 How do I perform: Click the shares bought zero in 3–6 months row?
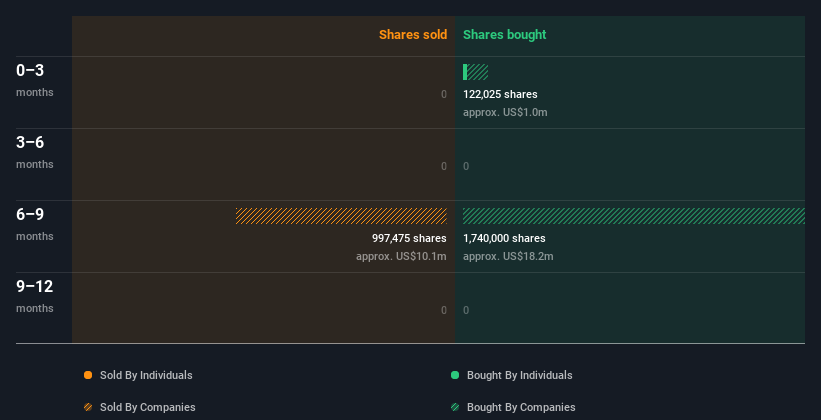click(x=466, y=166)
